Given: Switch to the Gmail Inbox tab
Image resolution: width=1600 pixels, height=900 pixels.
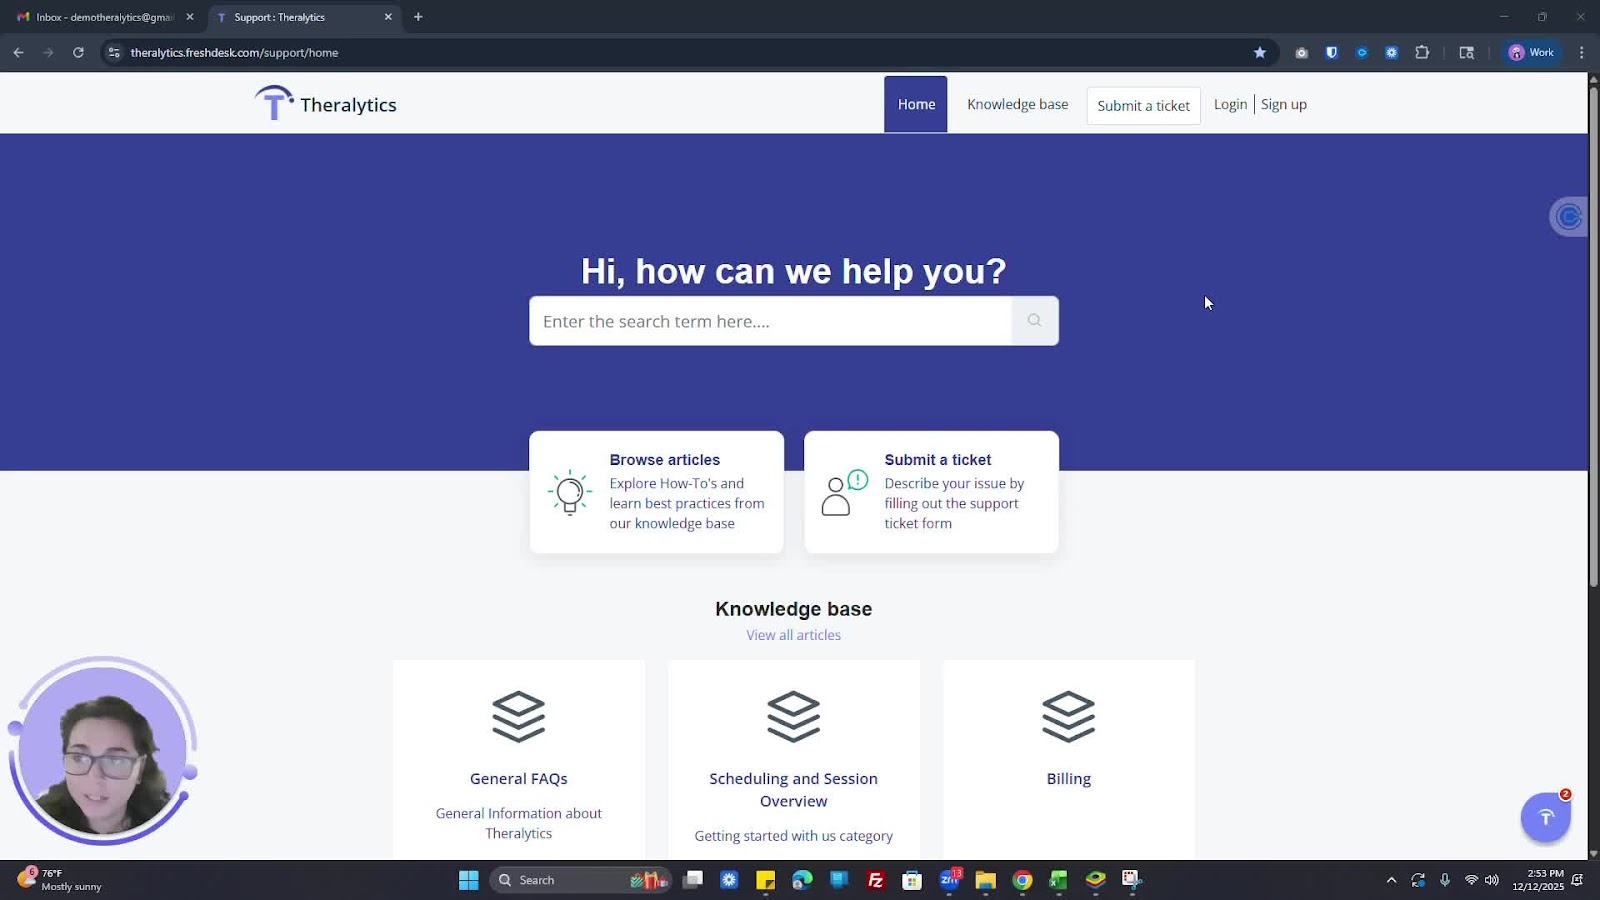Looking at the screenshot, I should (x=104, y=17).
